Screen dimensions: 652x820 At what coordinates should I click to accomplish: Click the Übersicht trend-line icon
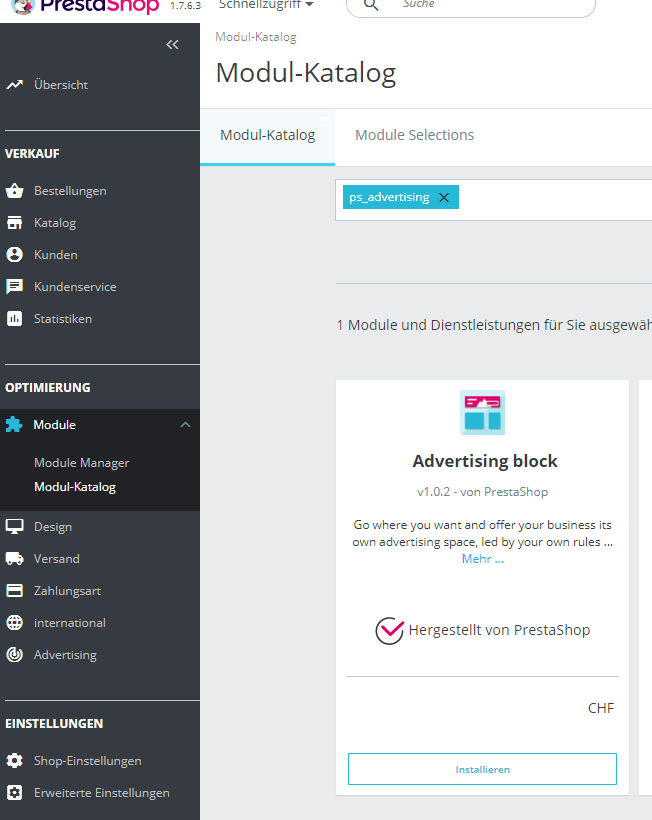coord(15,84)
